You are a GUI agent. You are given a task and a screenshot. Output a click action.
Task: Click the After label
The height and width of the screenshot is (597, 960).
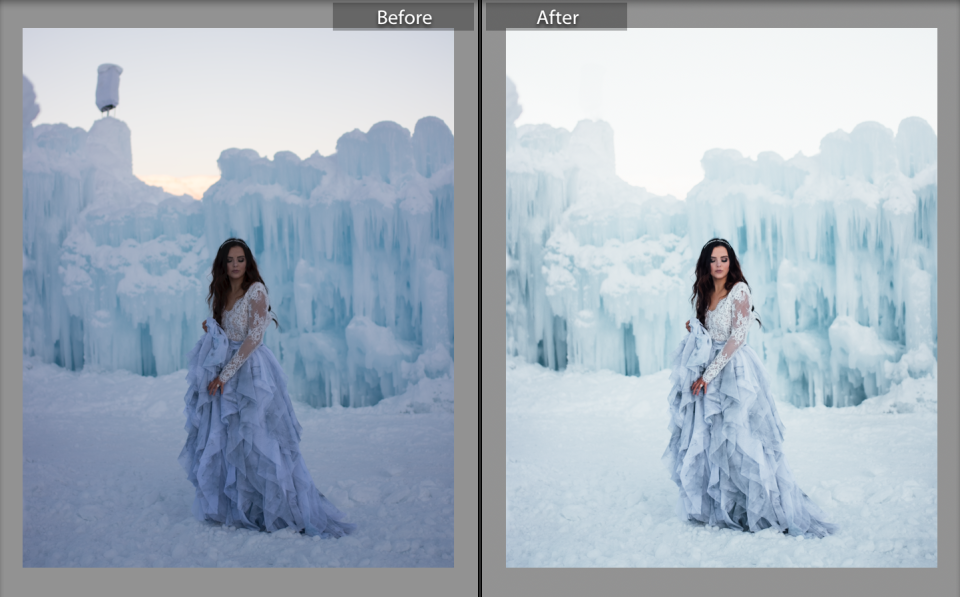[557, 17]
